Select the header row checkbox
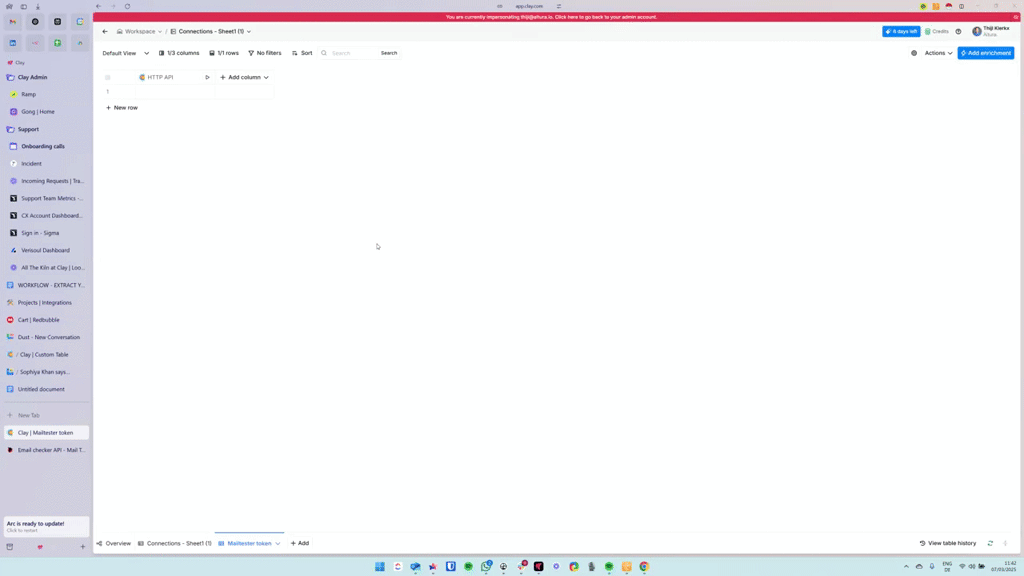The width and height of the screenshot is (1024, 576). tap(108, 76)
